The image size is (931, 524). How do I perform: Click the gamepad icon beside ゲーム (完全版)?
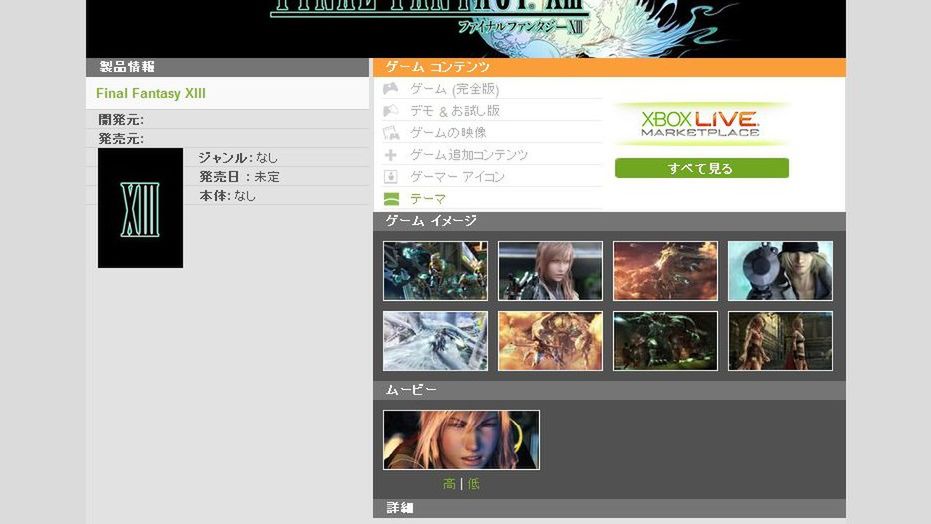[391, 89]
